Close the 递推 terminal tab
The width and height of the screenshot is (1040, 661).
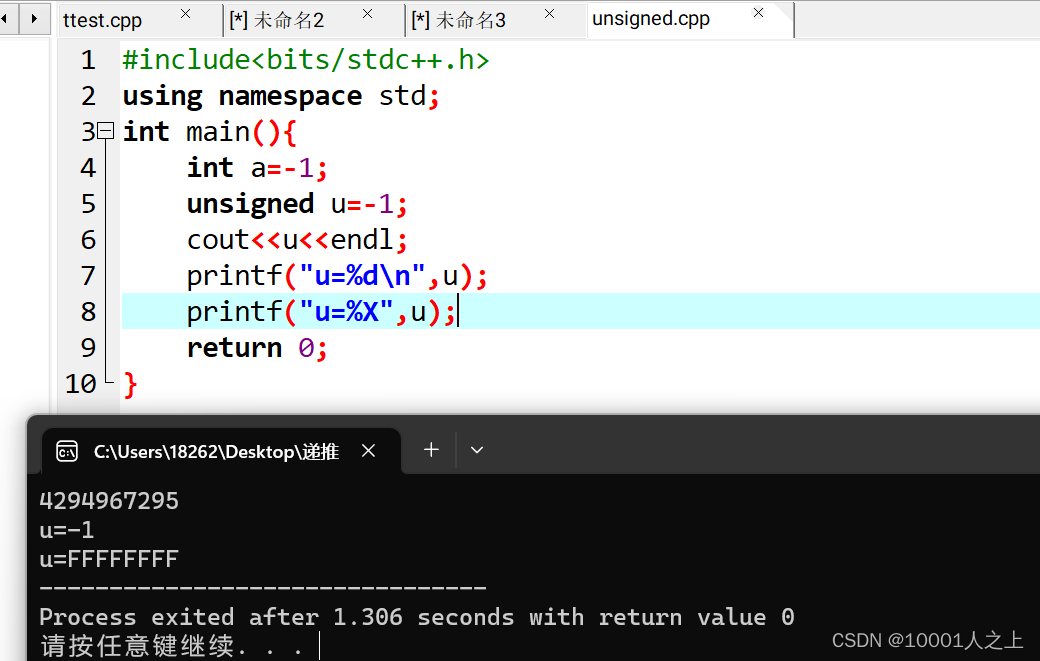[368, 450]
